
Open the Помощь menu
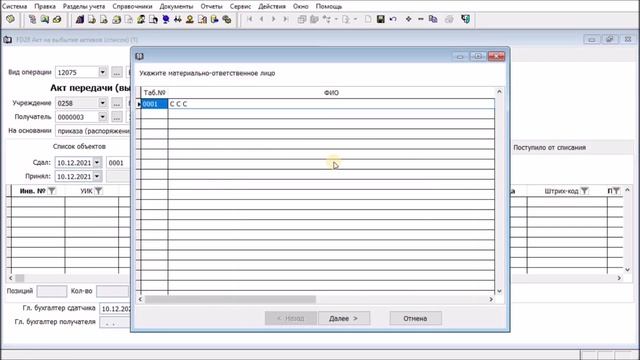329,7
